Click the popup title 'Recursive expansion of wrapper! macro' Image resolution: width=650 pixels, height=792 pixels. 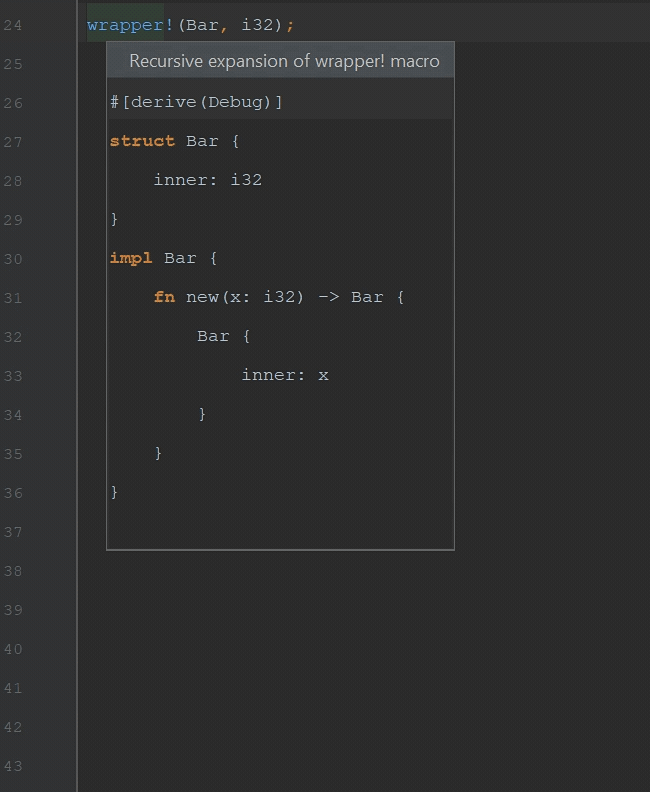(284, 61)
